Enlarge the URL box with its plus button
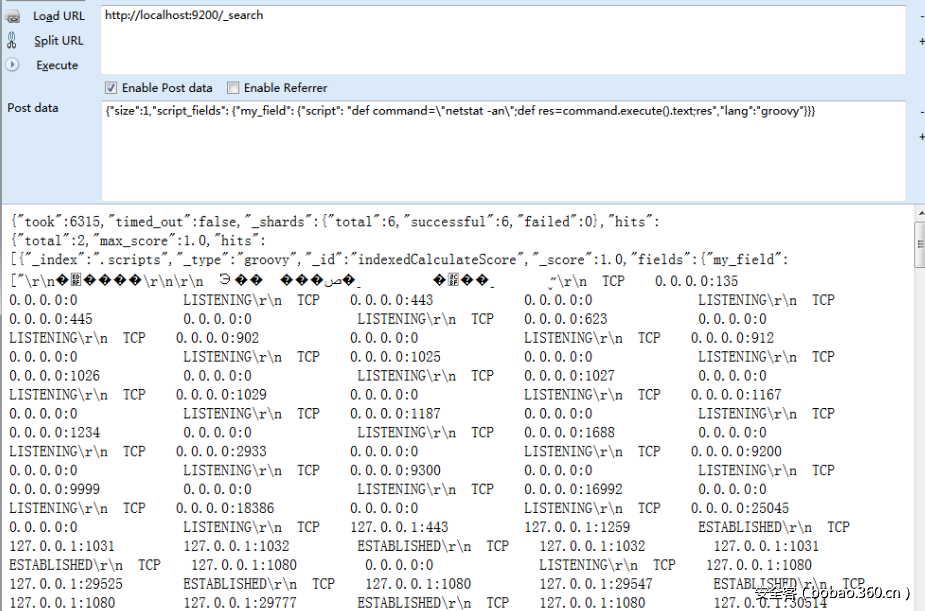 click(920, 41)
